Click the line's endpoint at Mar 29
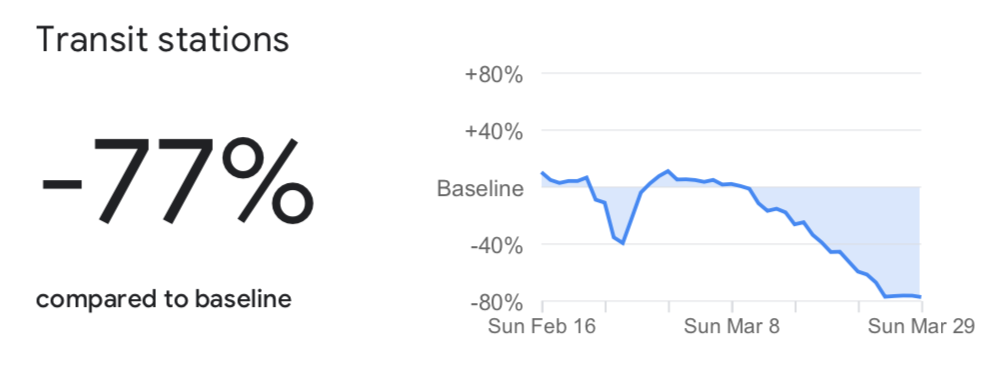Viewport: 1004px width, 378px height. pos(921,297)
